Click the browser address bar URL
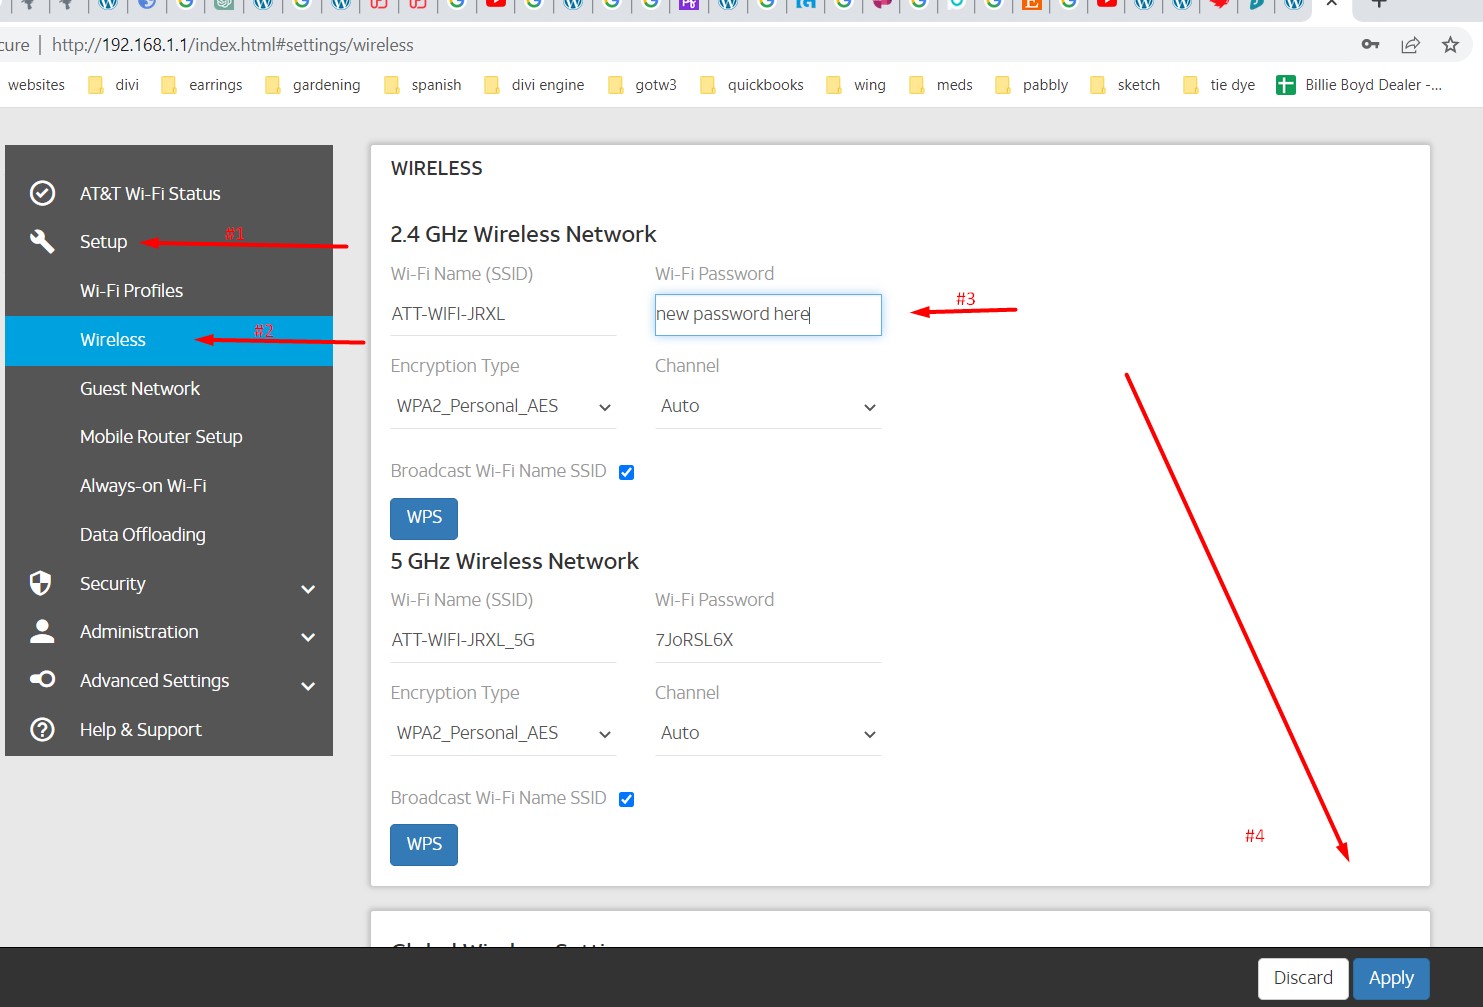The image size is (1483, 1007). (232, 45)
